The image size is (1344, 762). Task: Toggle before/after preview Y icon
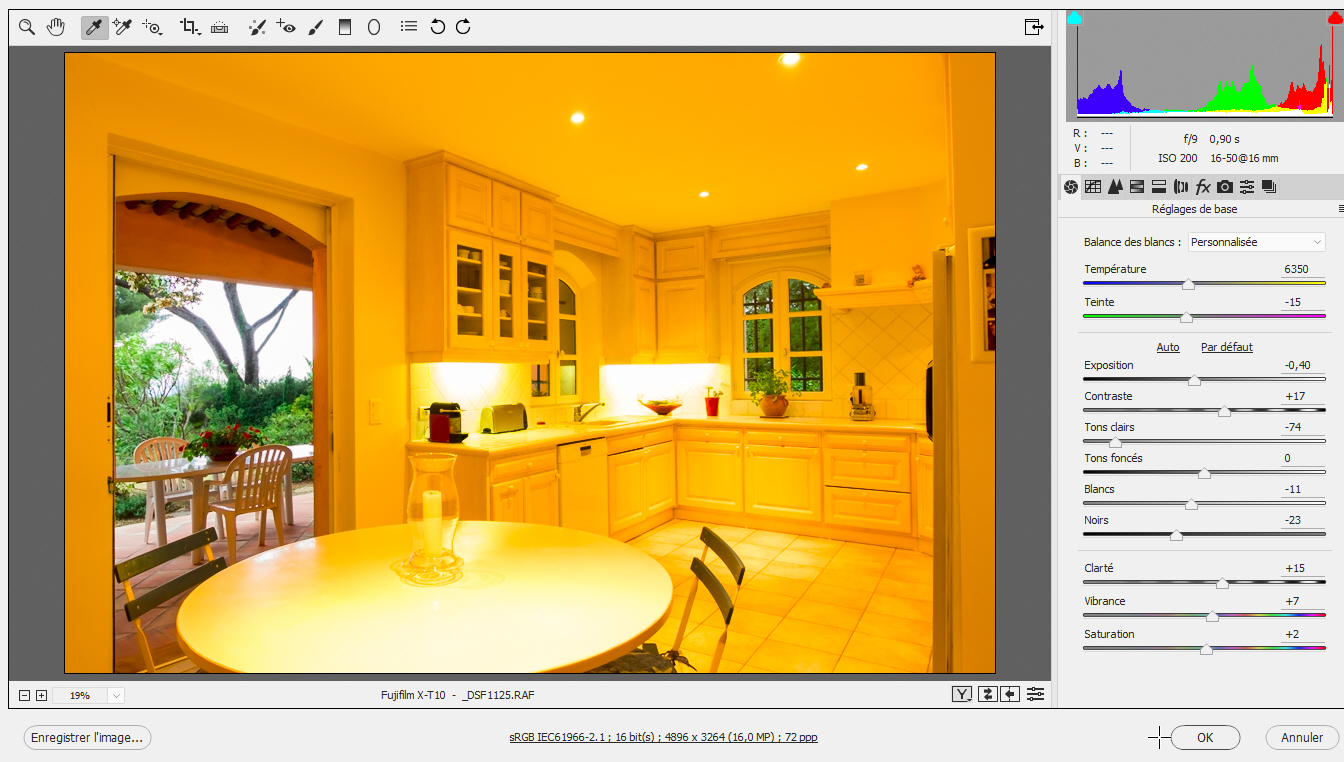[962, 694]
